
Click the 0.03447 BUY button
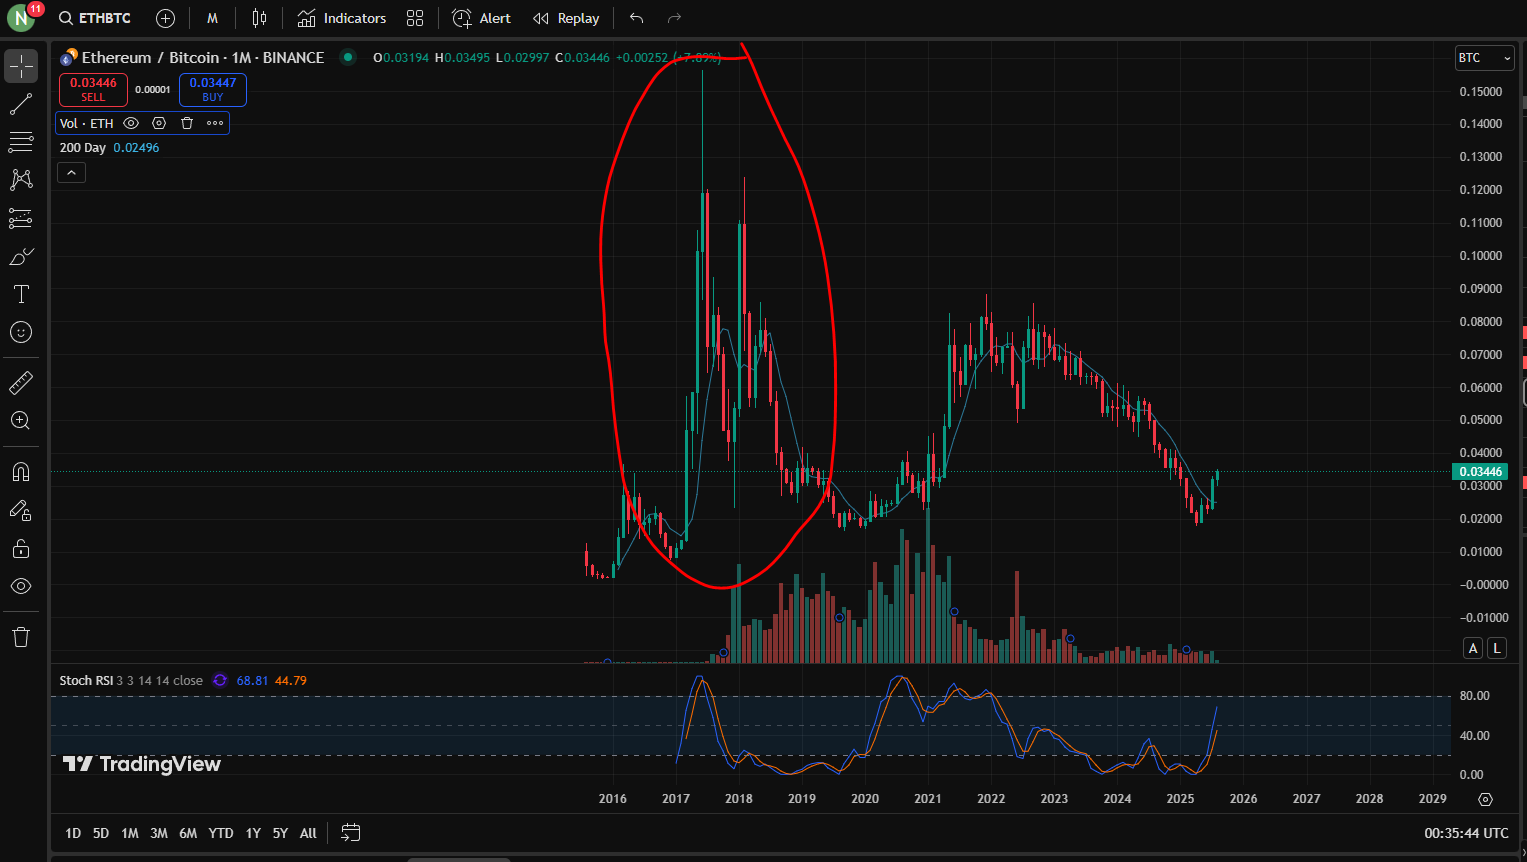point(213,90)
